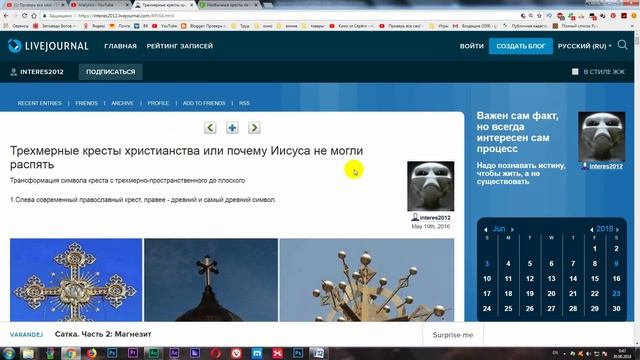This screenshot has height=360, width=640.
Task: Click the LiveJournal logo
Action: (x=48, y=46)
